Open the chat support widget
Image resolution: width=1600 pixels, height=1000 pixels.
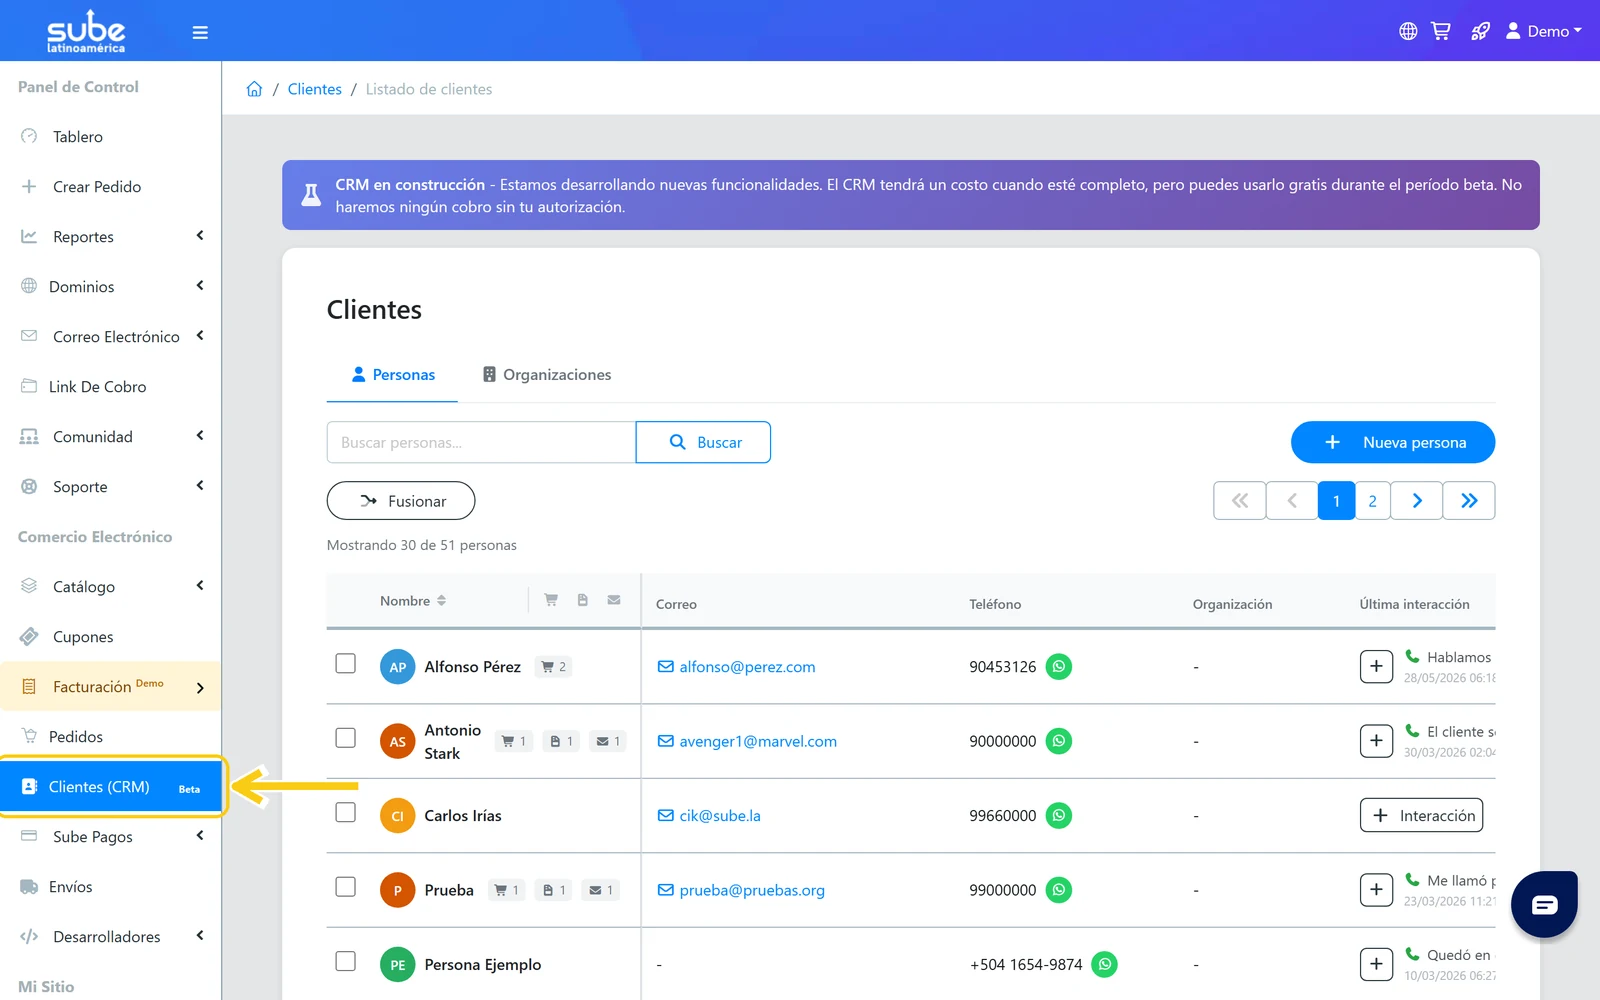1544,904
